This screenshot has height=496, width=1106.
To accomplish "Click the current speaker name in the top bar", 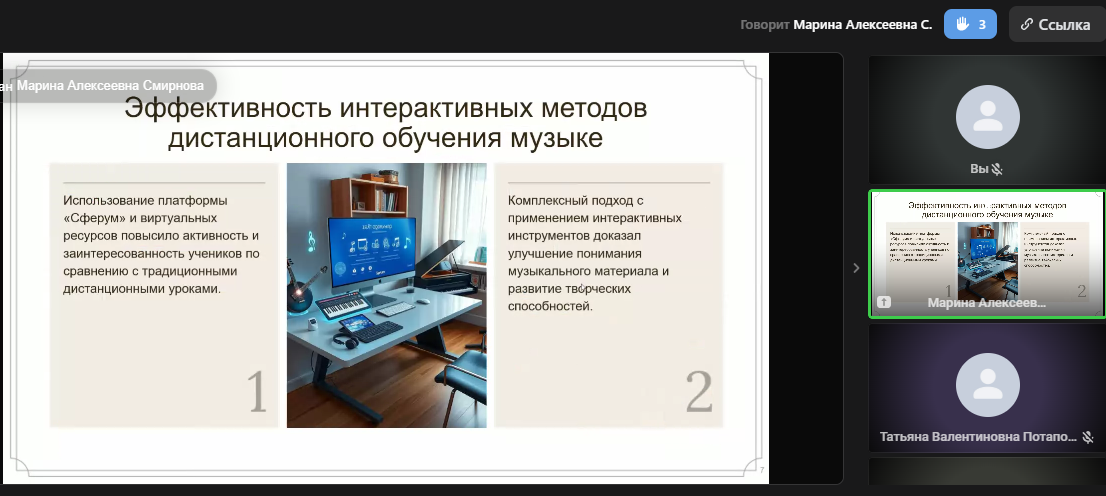I will 862,24.
